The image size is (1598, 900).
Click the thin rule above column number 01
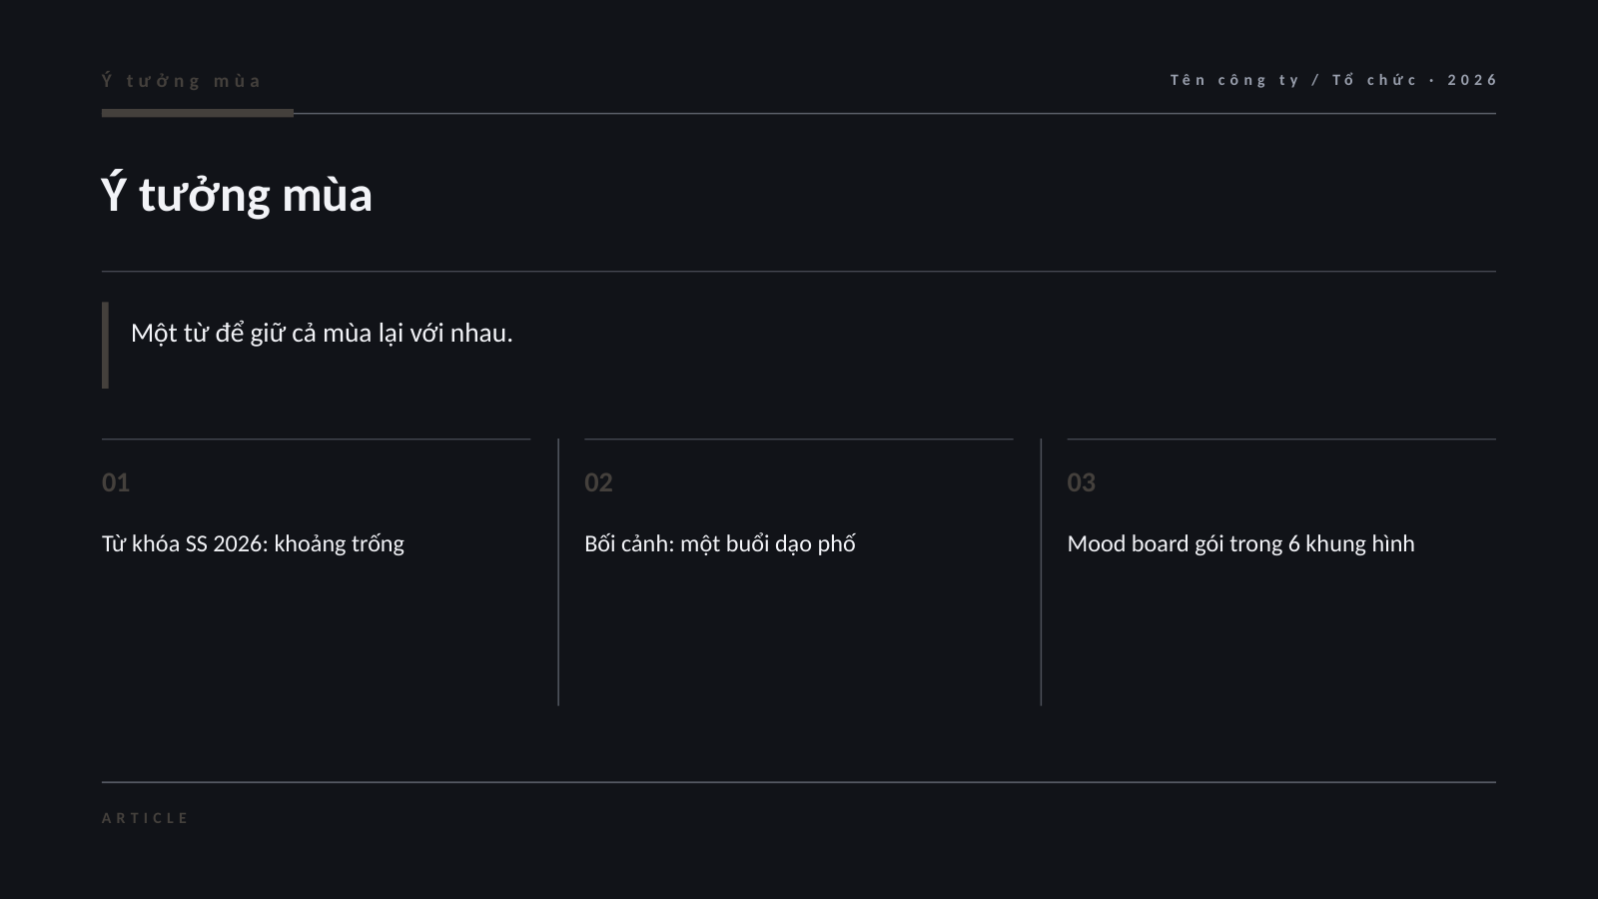316,439
